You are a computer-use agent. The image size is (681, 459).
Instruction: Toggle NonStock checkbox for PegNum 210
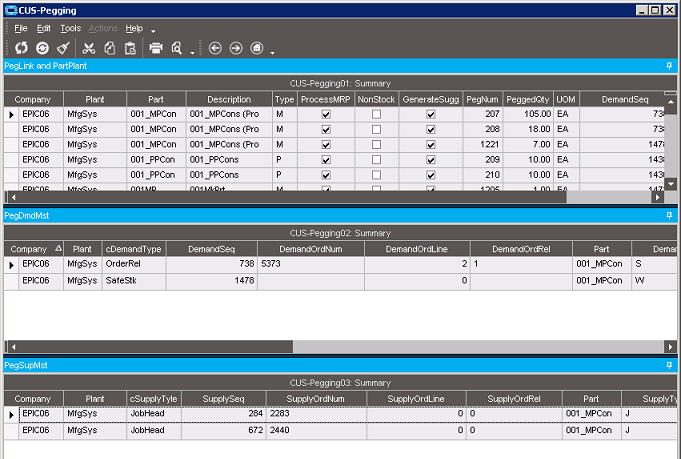[377, 175]
